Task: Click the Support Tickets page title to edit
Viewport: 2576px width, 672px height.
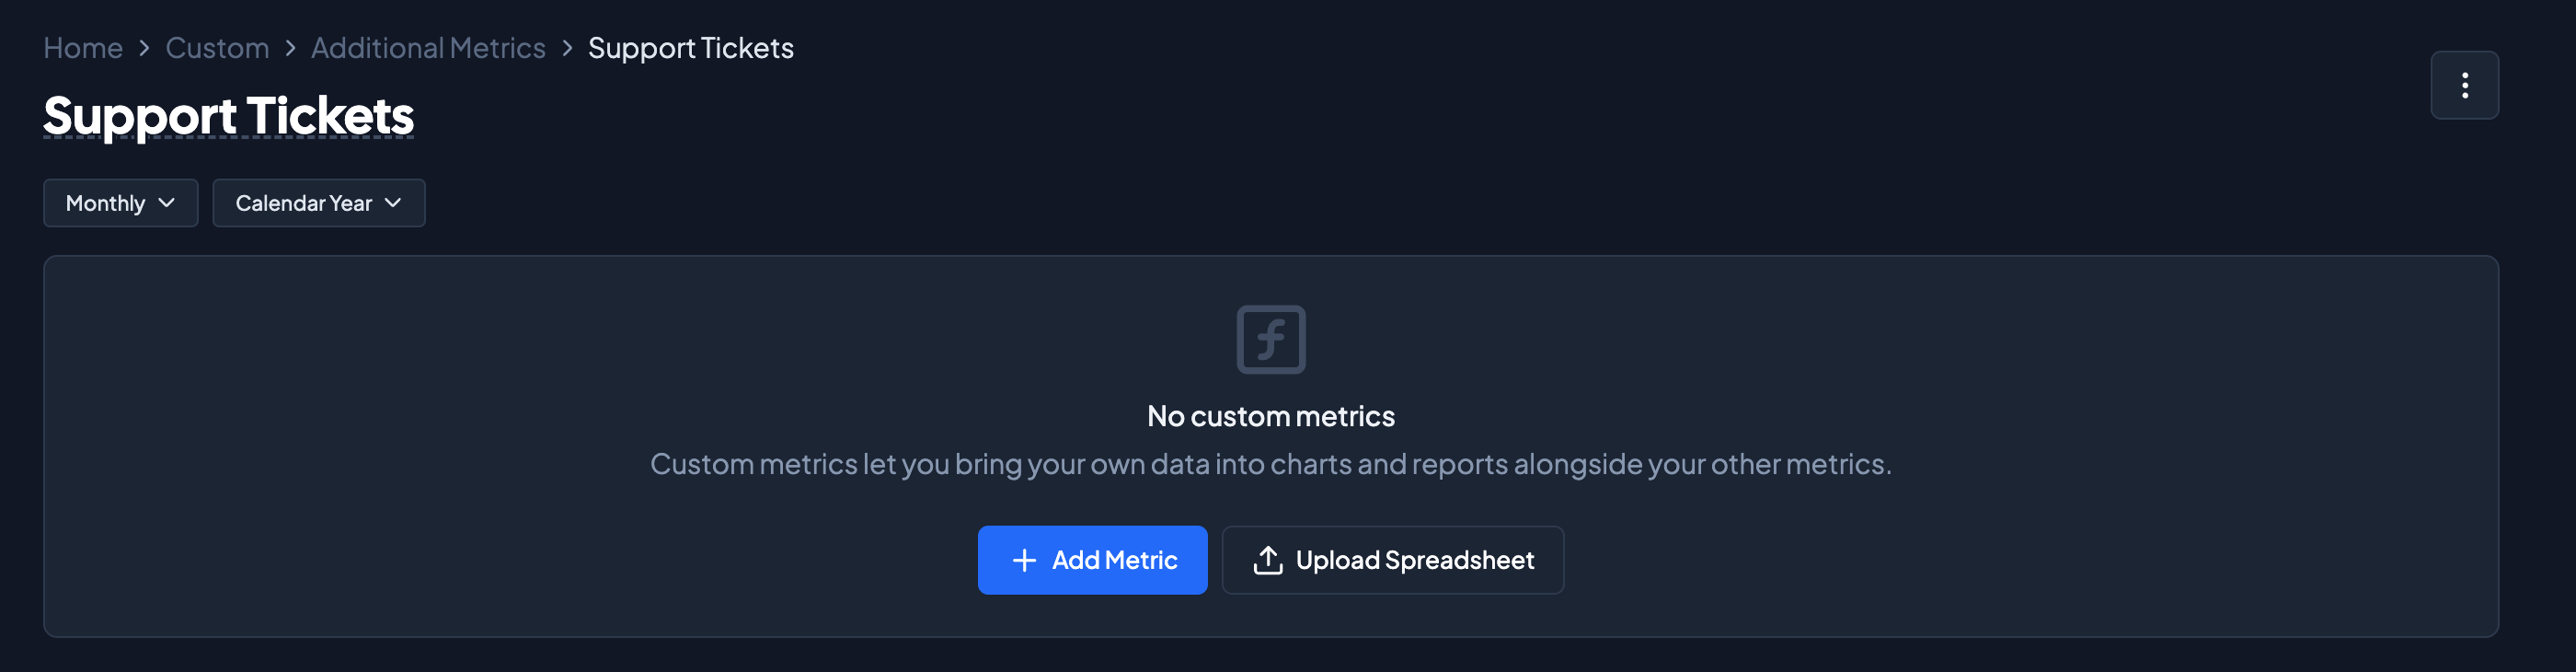Action: (x=228, y=116)
